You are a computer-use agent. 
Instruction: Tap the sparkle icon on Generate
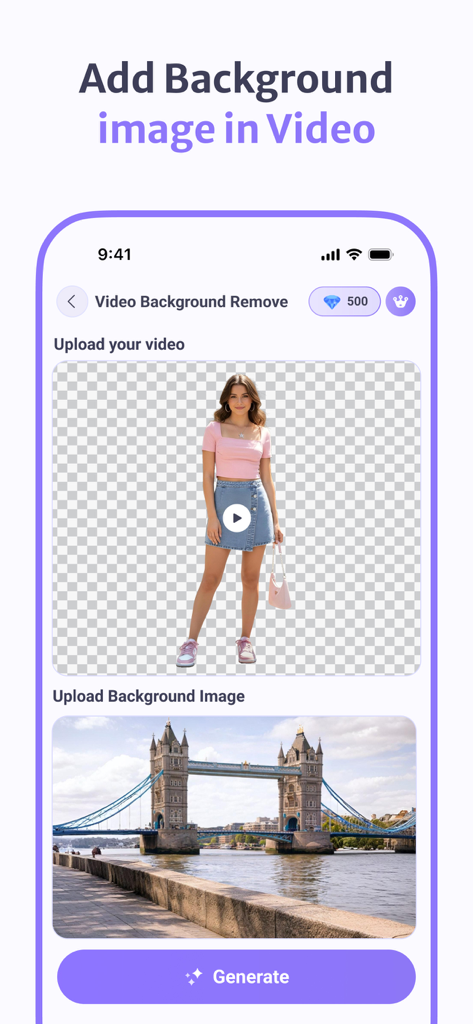194,977
